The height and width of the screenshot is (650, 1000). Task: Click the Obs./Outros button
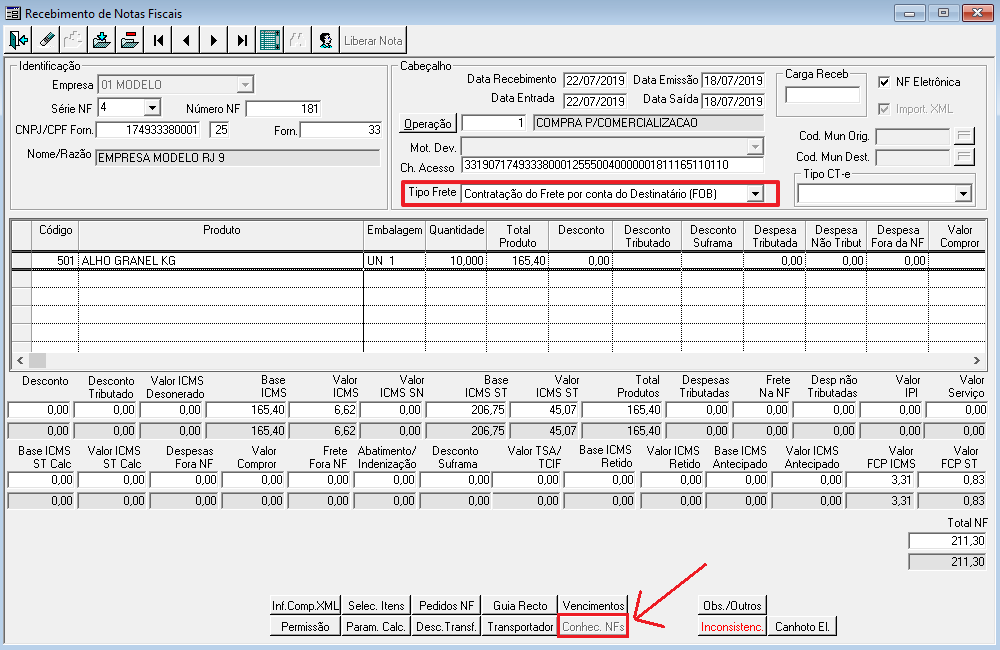point(732,605)
